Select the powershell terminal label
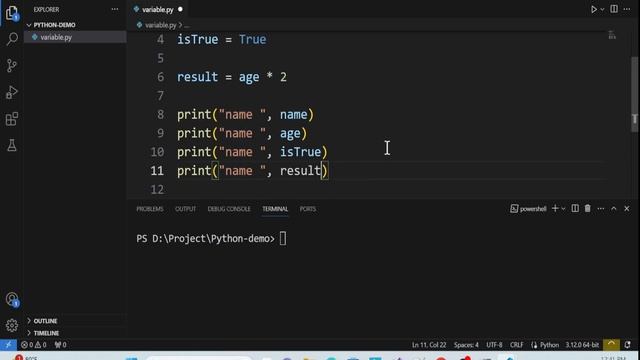 (528, 209)
